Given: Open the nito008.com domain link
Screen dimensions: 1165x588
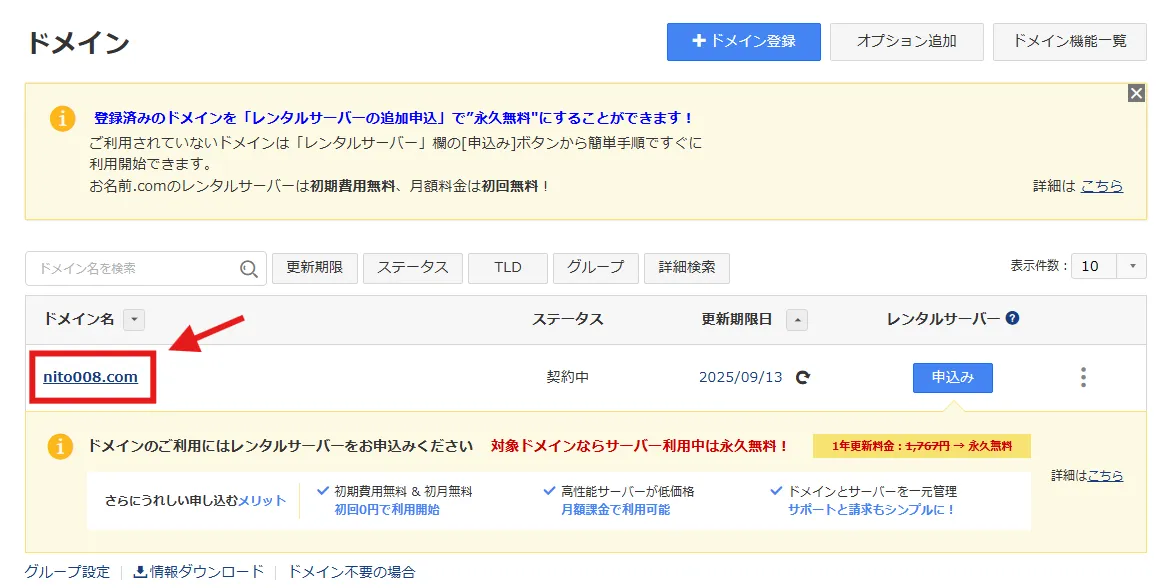Looking at the screenshot, I should pos(90,377).
